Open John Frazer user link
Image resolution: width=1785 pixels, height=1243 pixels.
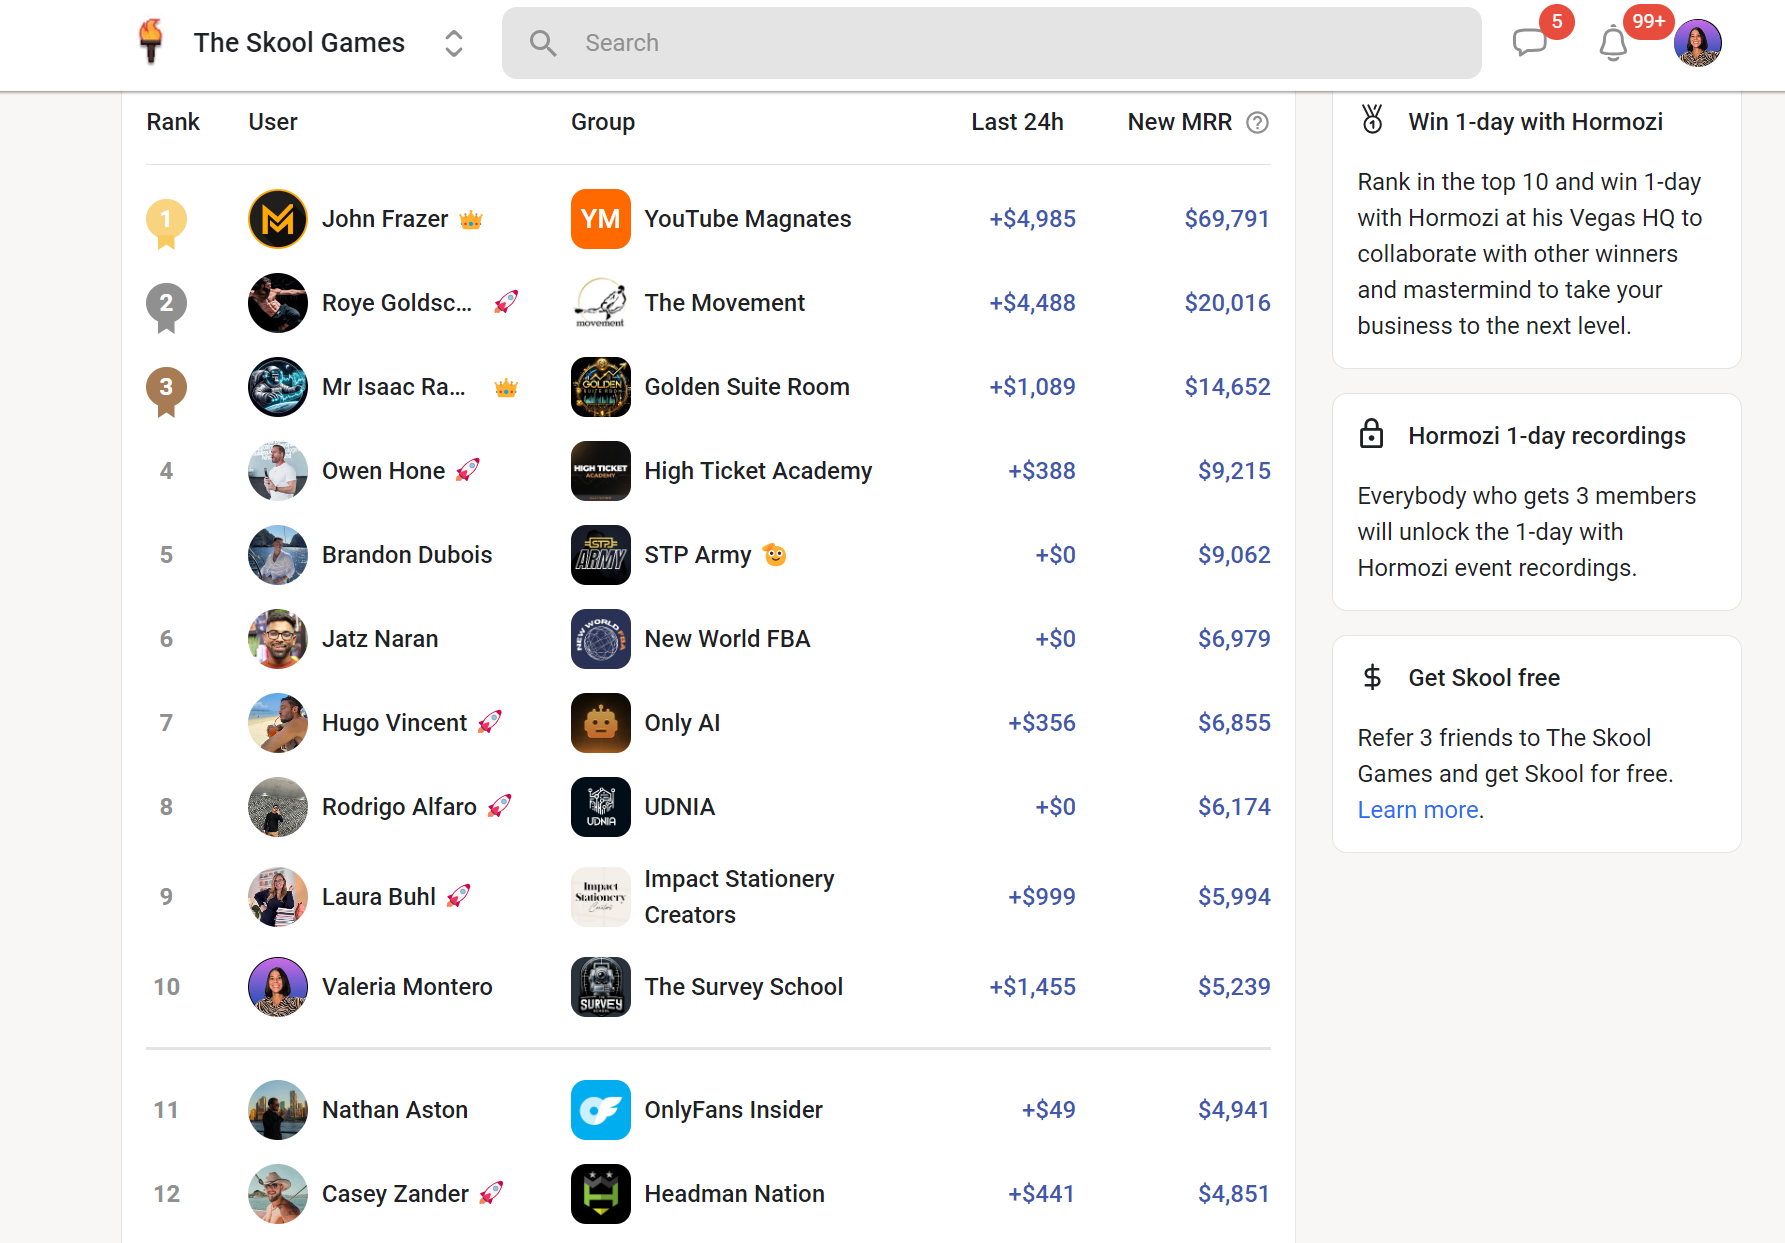[385, 219]
